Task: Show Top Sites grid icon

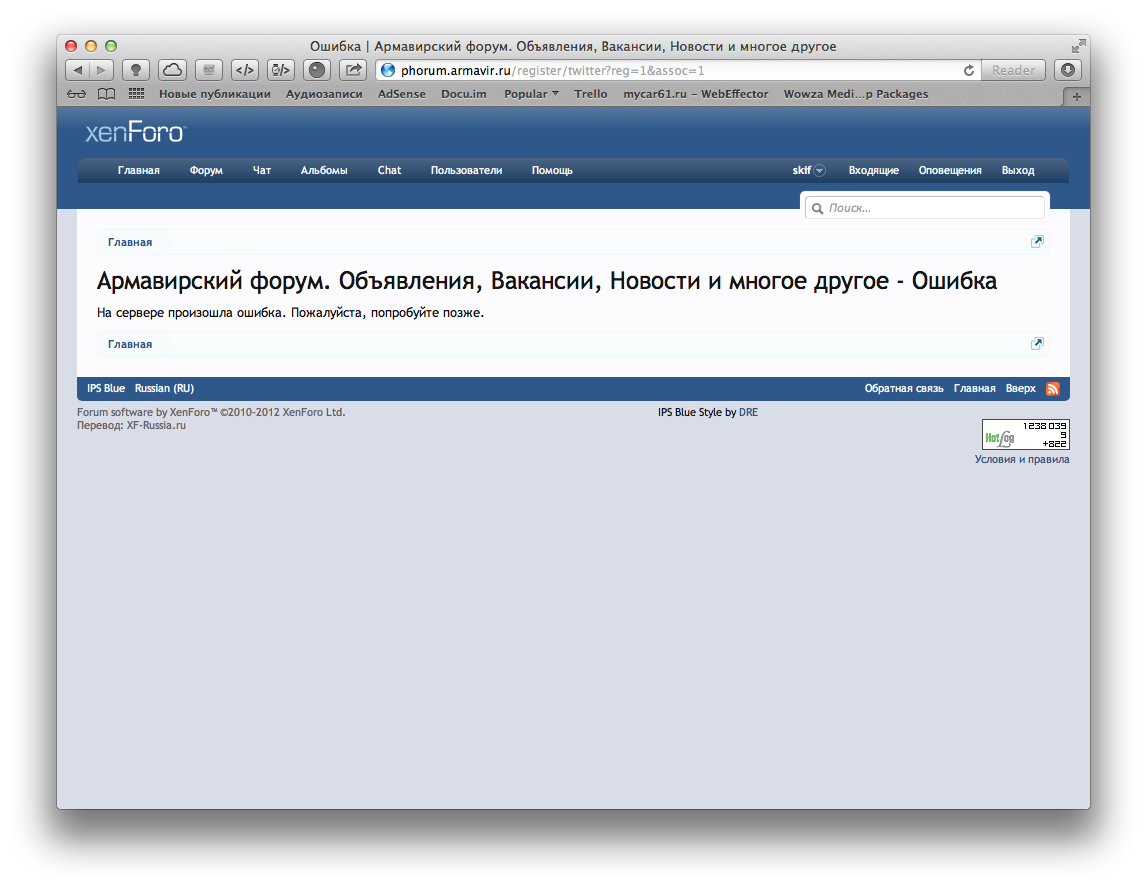Action: pos(136,94)
